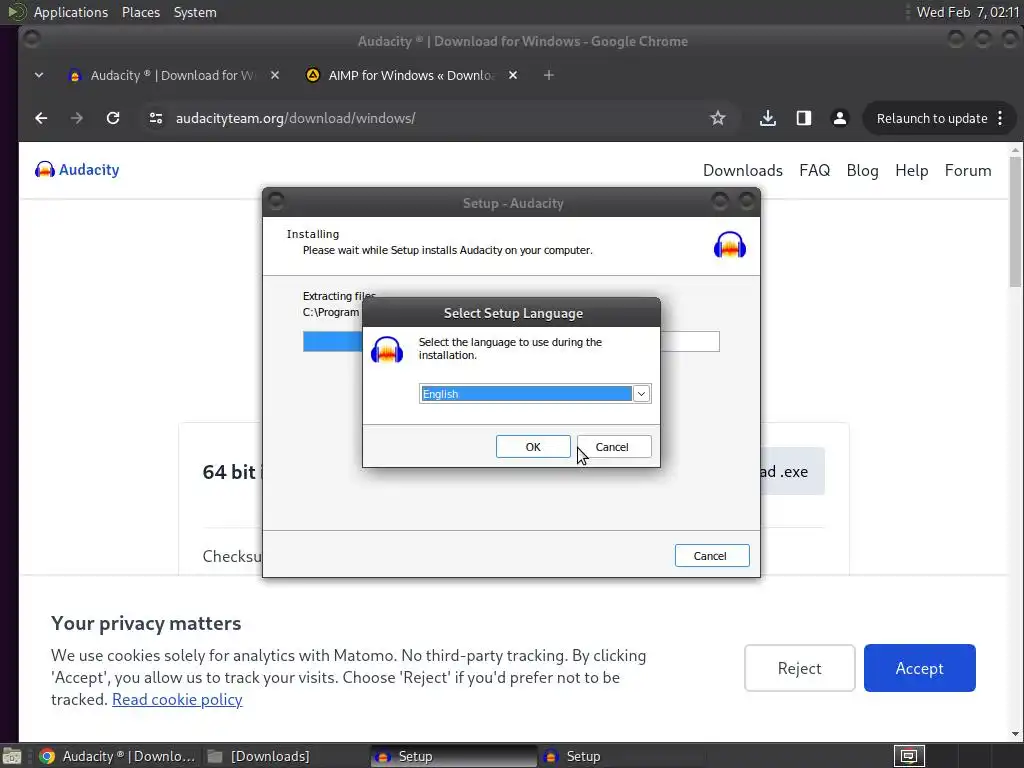Open the Applications menu
1024x768 pixels.
[x=71, y=12]
